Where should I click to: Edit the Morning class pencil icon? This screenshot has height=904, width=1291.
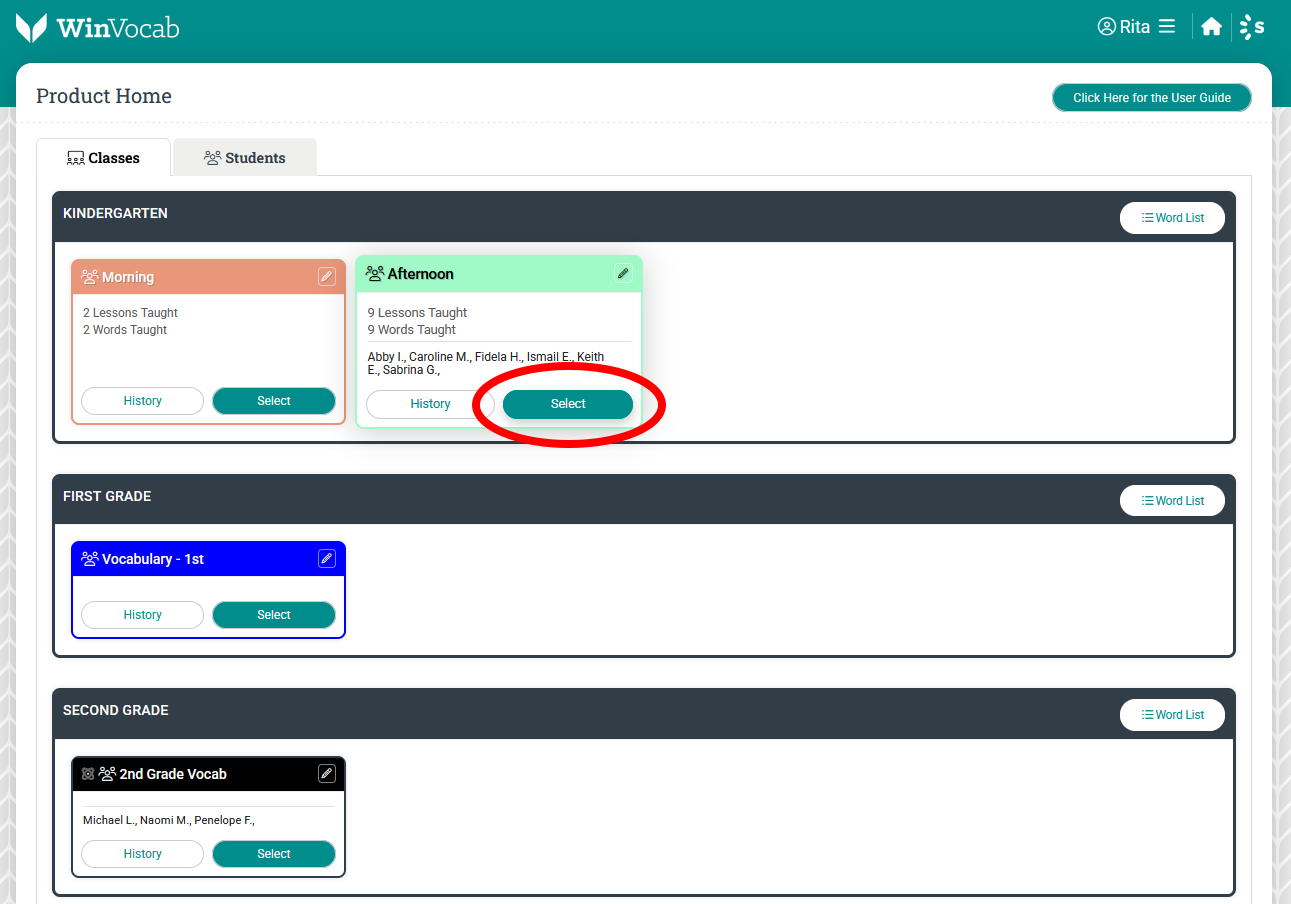[x=326, y=277]
